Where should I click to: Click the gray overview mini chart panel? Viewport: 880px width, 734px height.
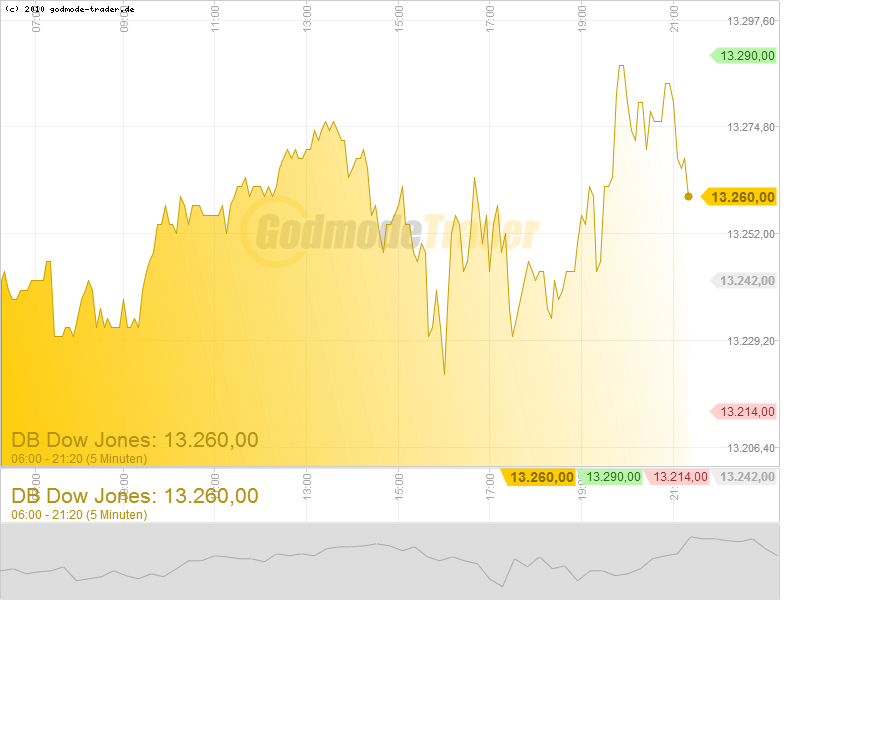tap(390, 561)
